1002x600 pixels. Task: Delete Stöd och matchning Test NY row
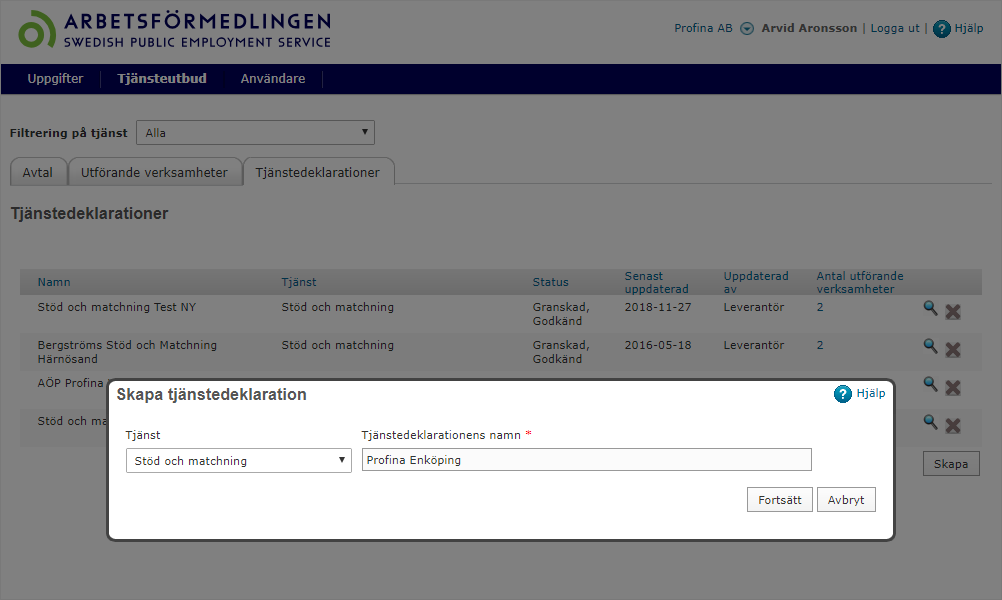953,311
